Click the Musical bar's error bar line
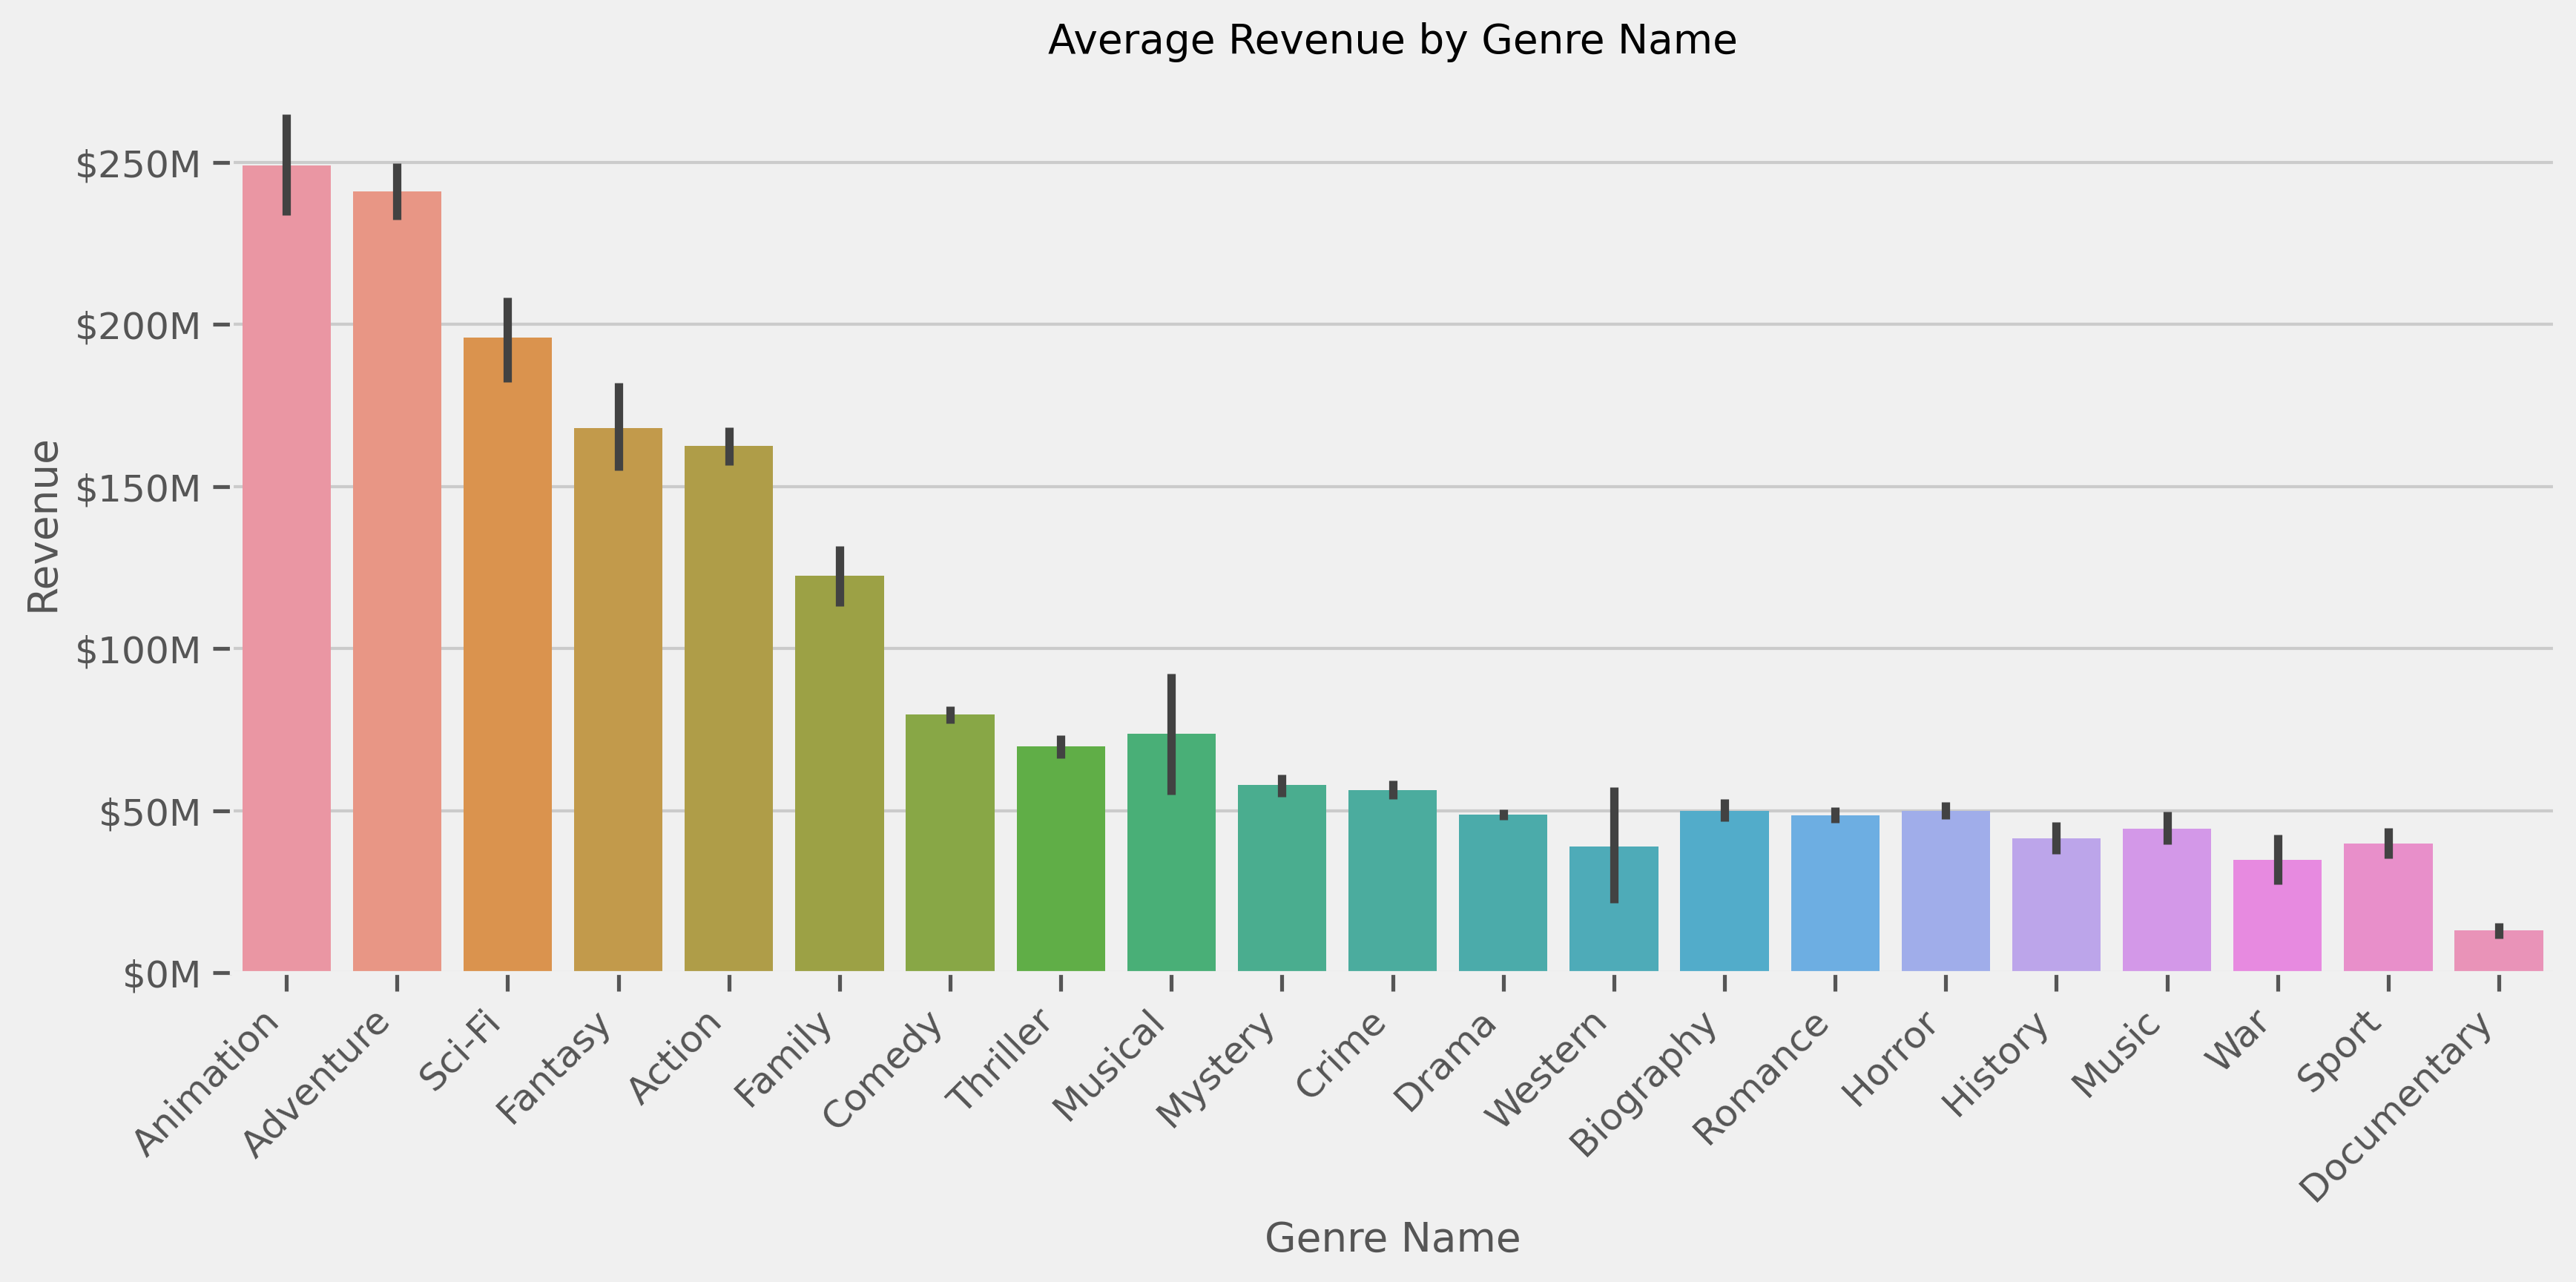 tap(1171, 735)
